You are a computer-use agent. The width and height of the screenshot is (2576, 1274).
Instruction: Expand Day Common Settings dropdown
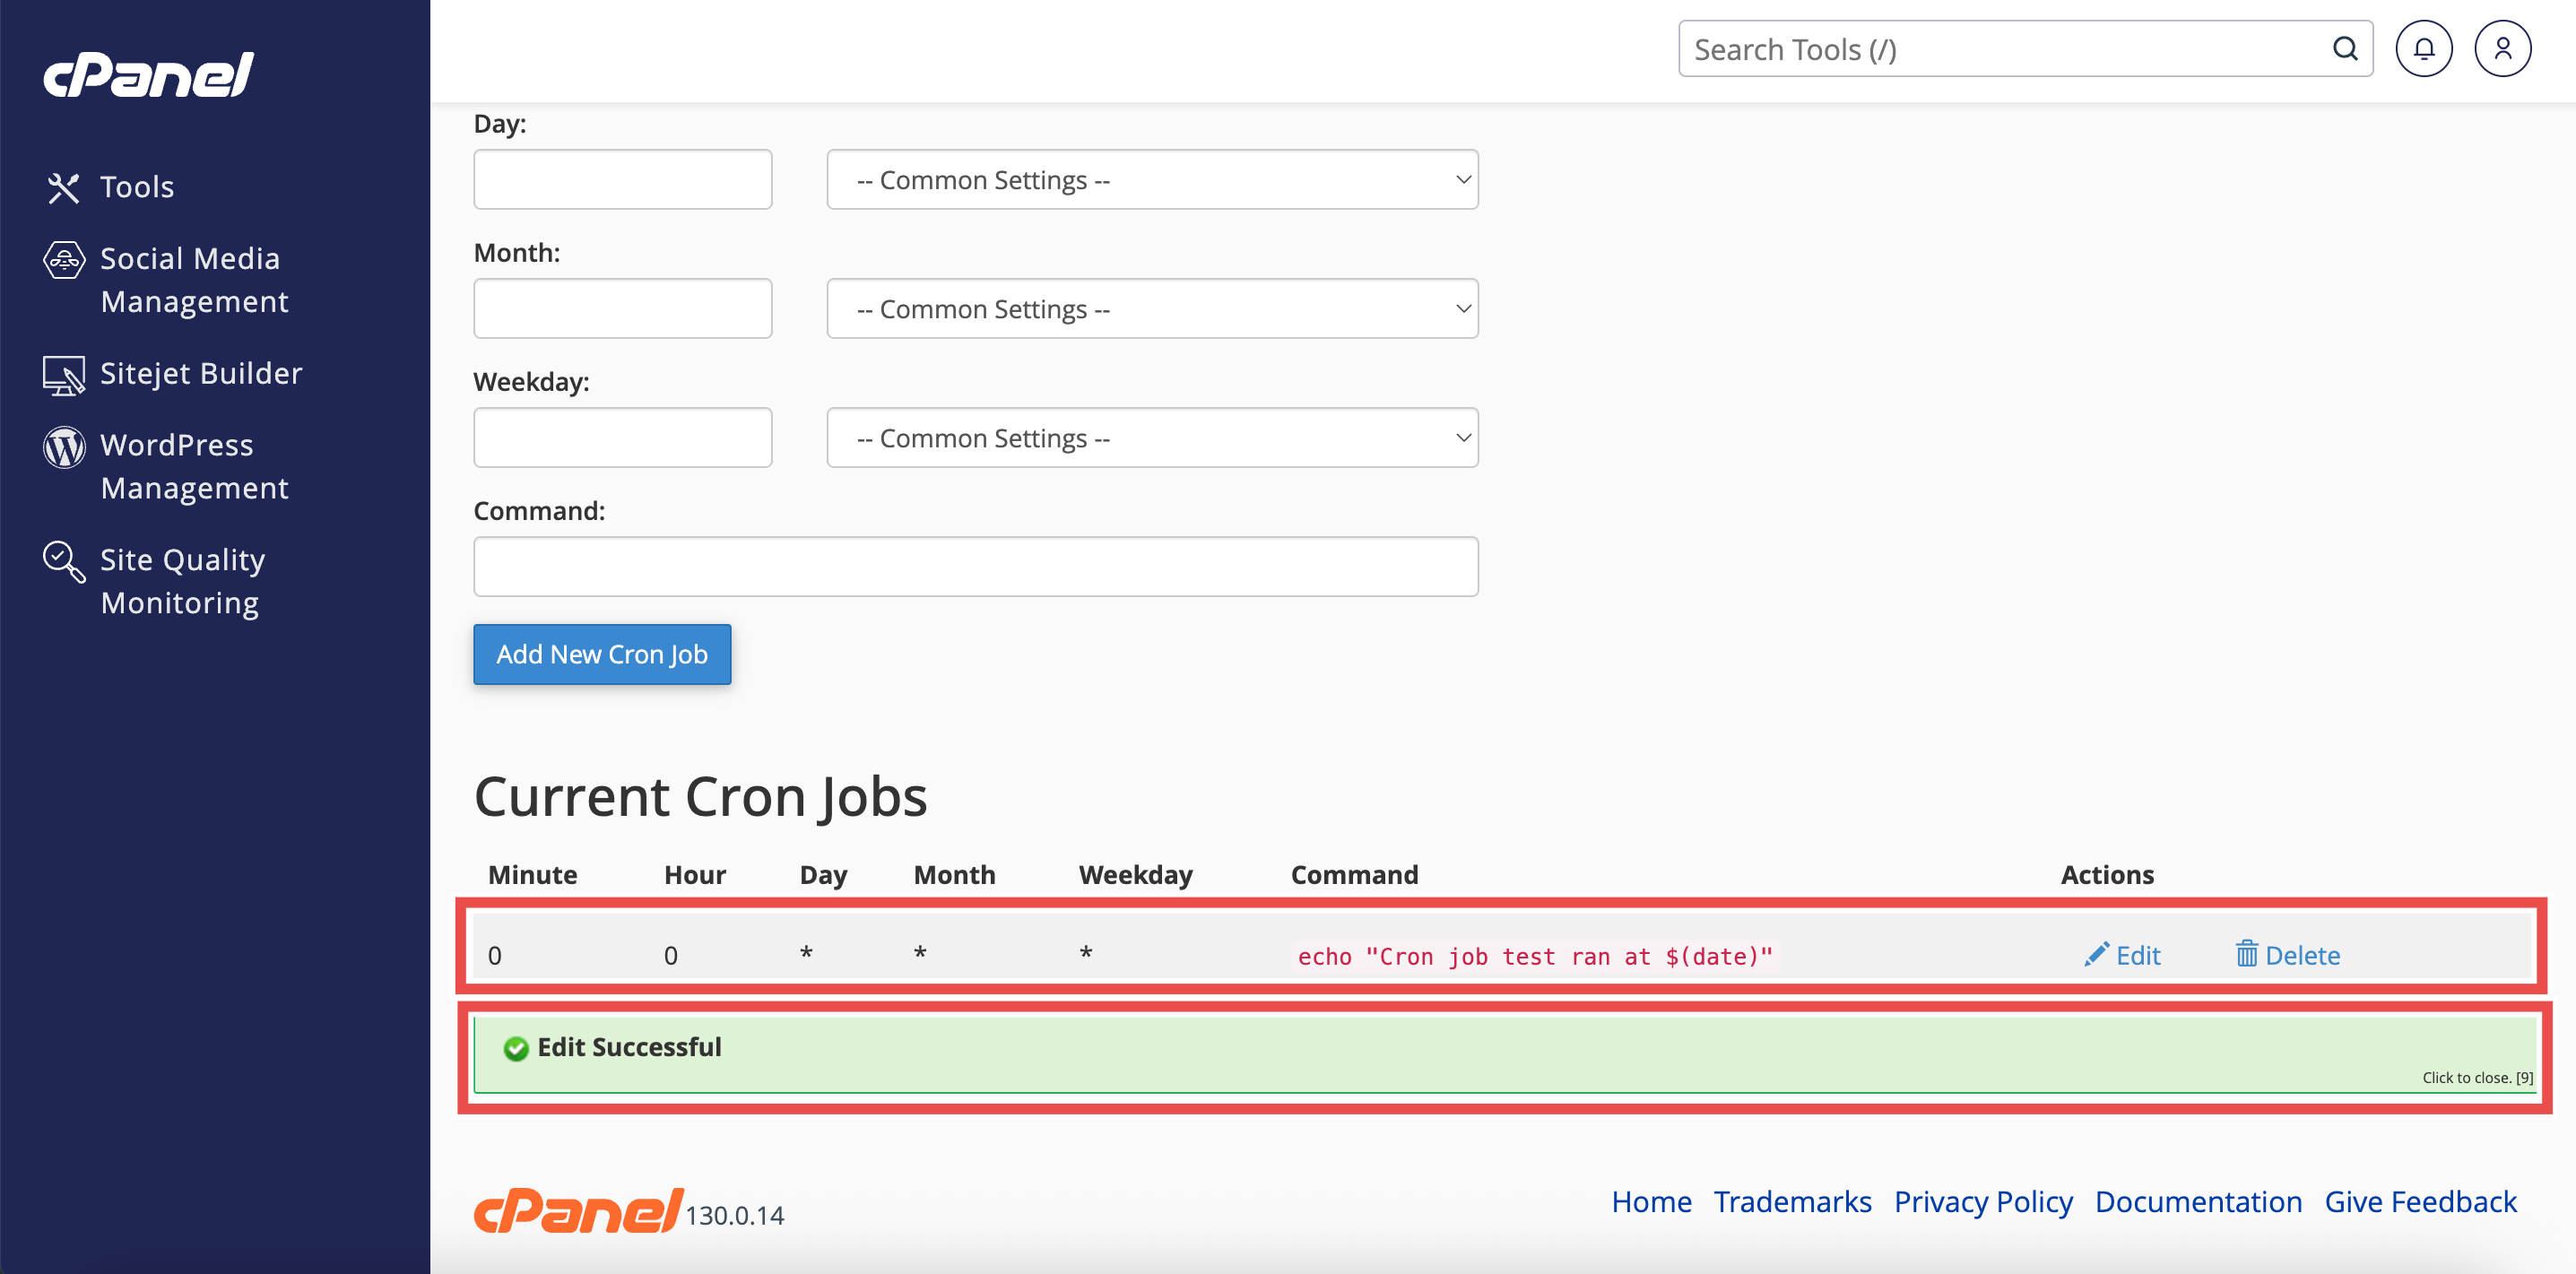(x=1152, y=180)
